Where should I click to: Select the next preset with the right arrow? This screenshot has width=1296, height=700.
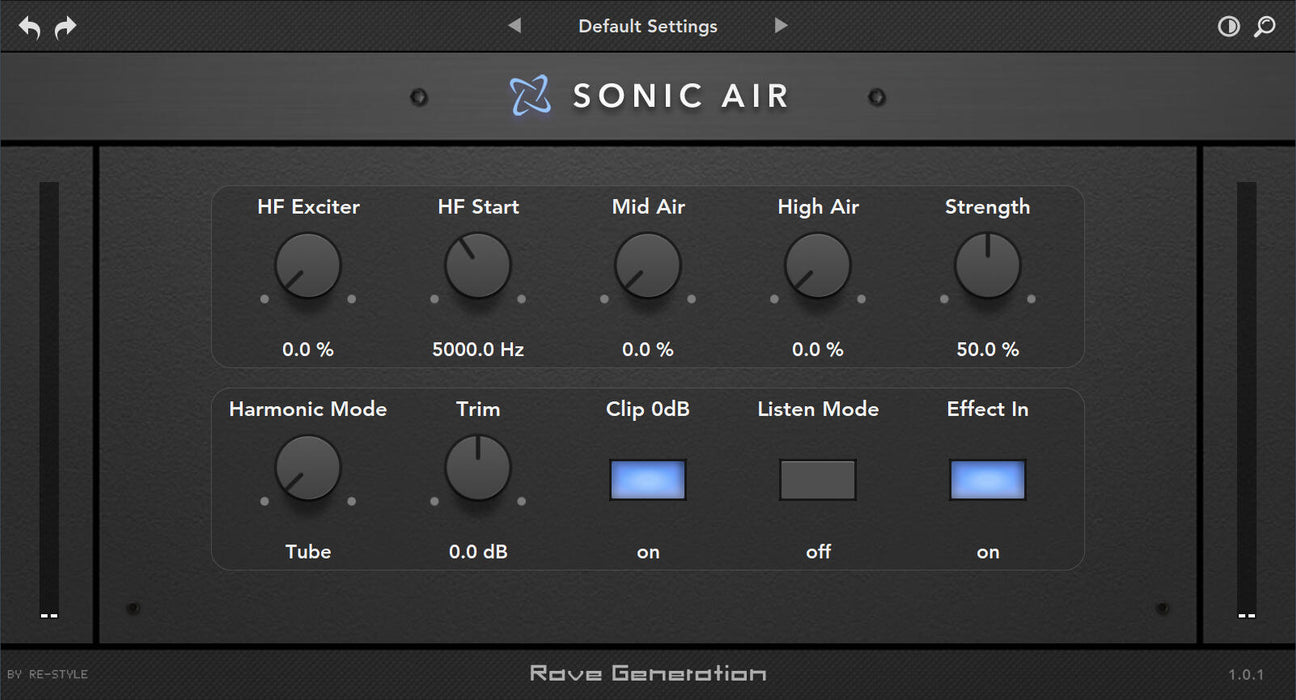(x=780, y=26)
